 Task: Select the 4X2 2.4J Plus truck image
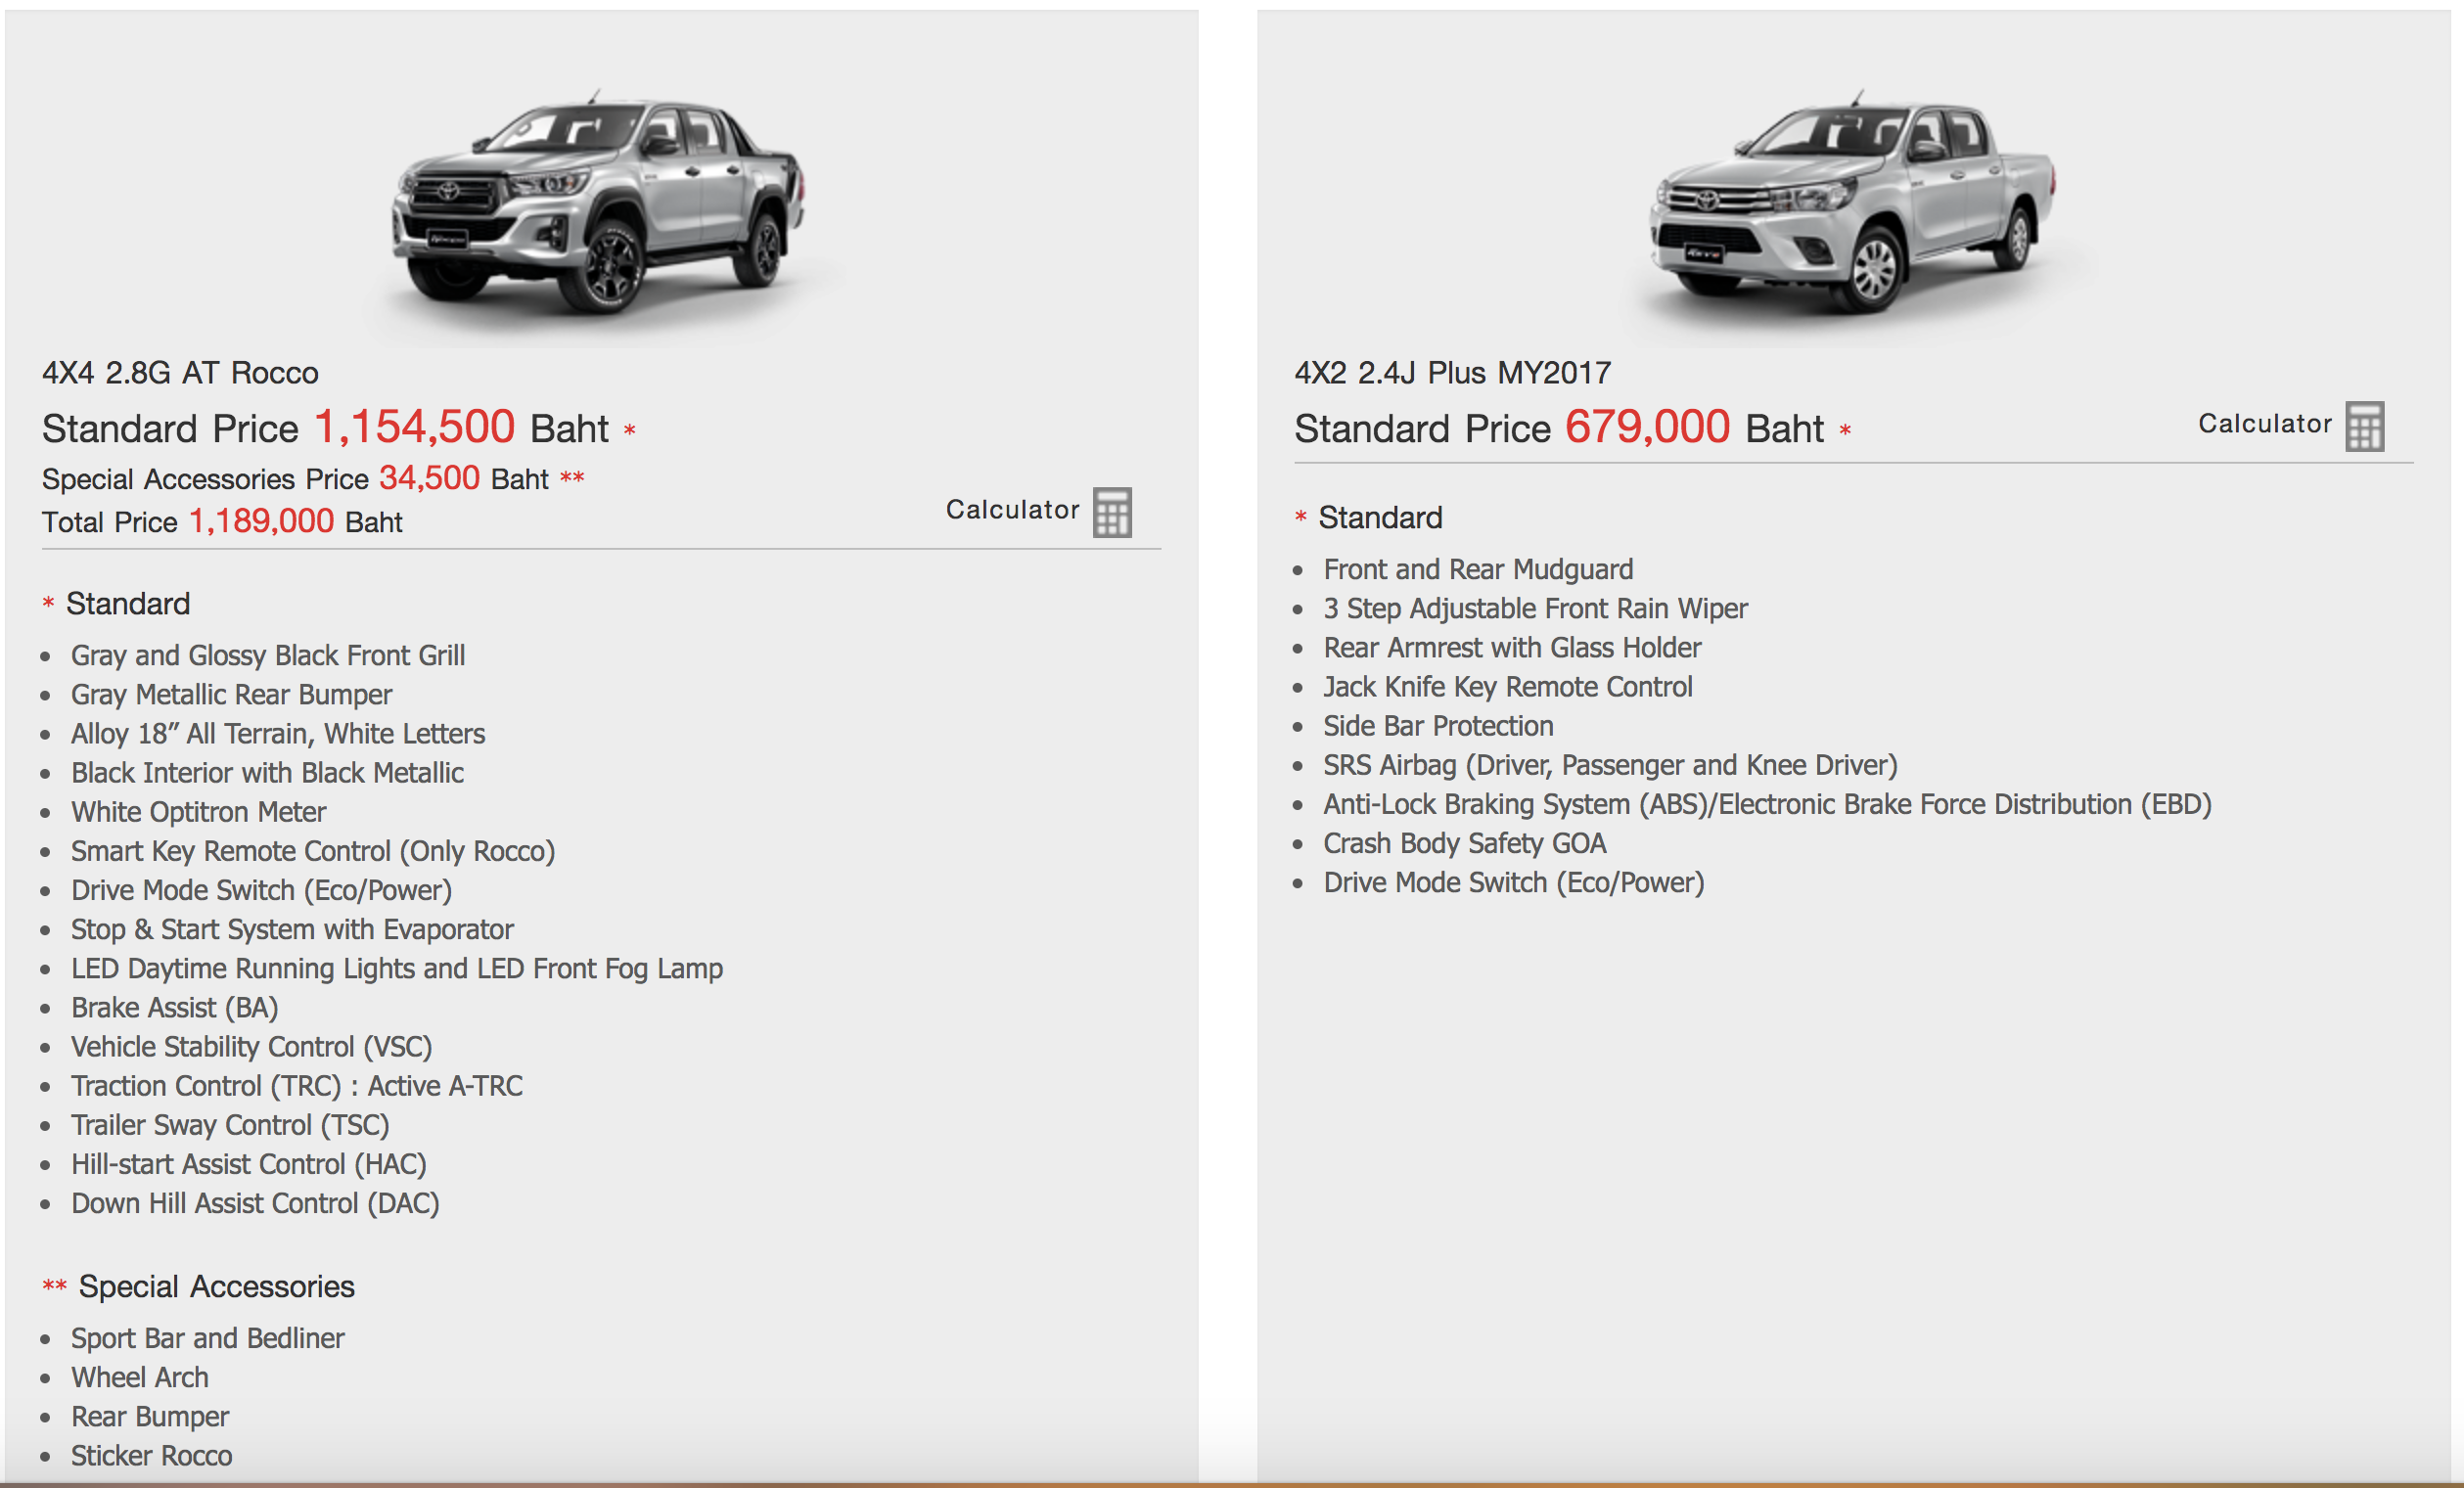(x=1852, y=205)
